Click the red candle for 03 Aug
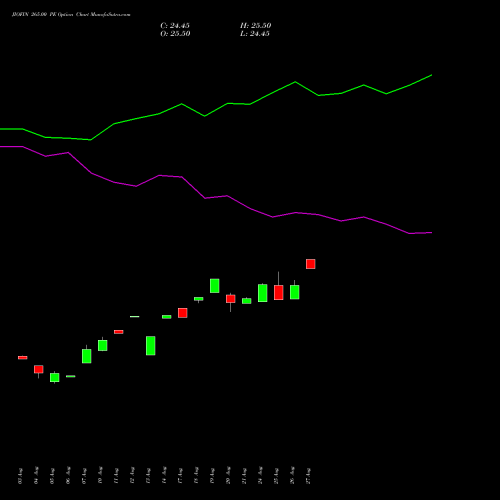500x500 pixels. [x=23, y=358]
